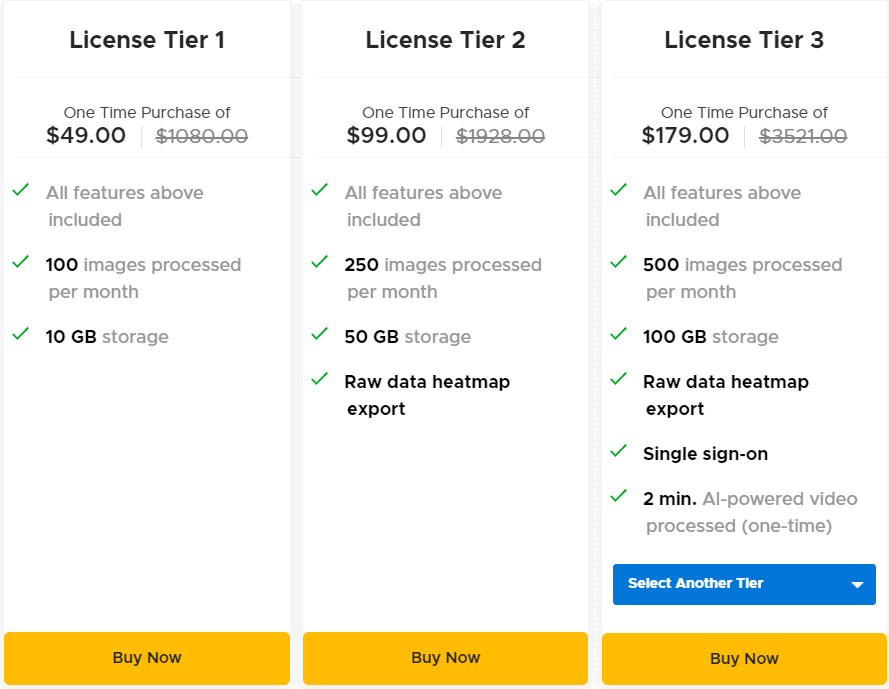Click the checkmark beside Tier 1 storage feature
Viewport: 889px width, 689px height.
tap(20, 336)
